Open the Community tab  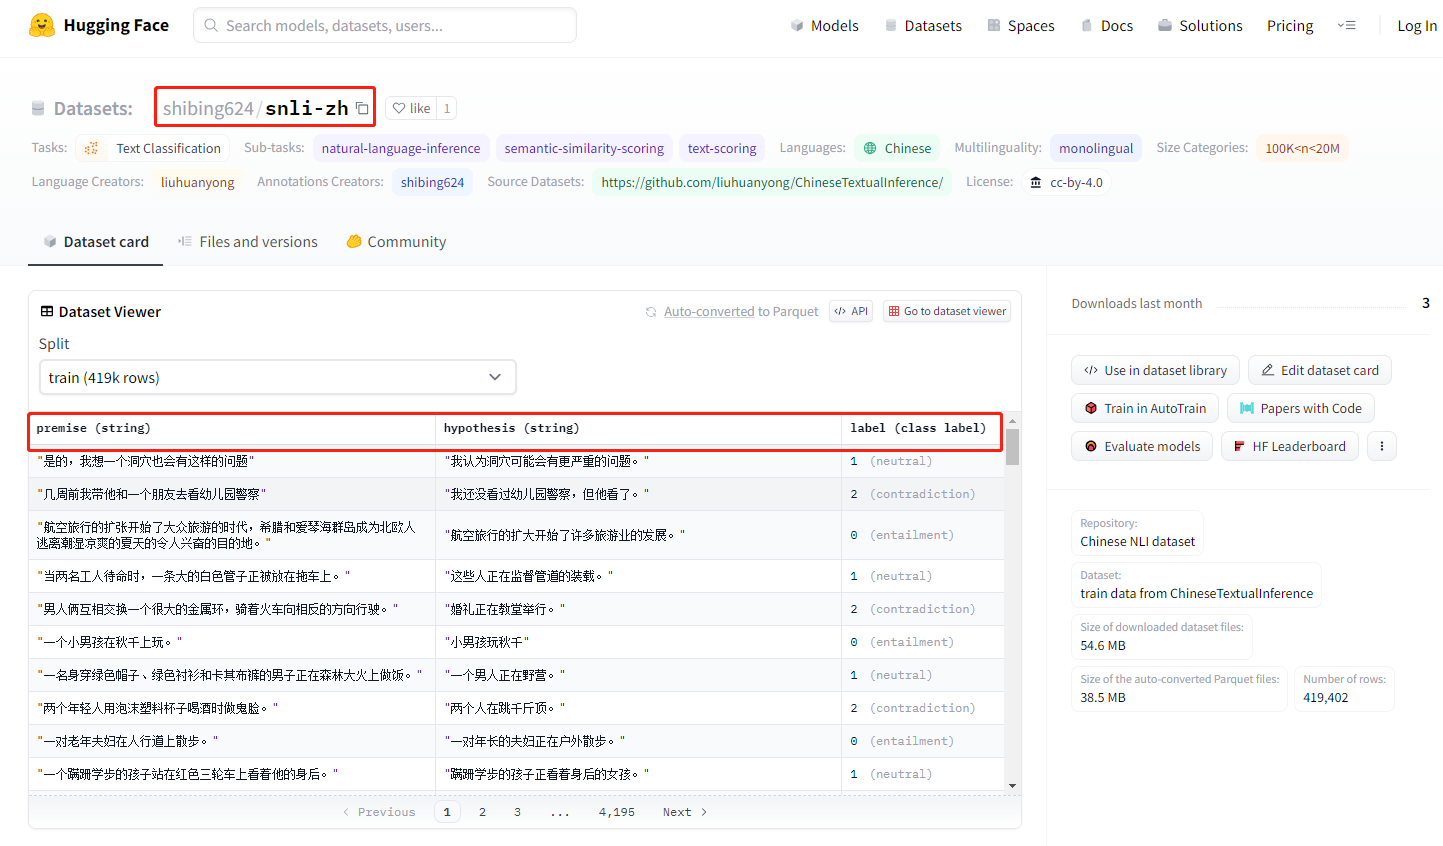396,242
